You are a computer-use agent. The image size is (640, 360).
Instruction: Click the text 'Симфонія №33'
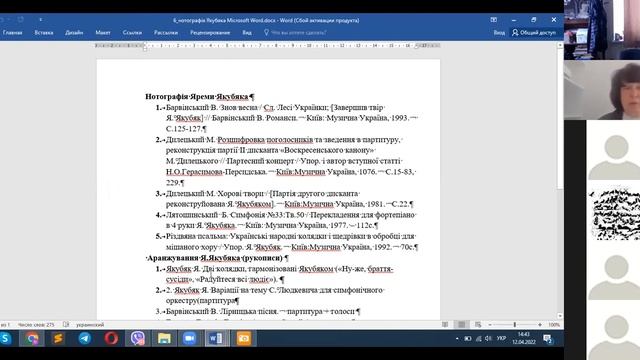256,215
